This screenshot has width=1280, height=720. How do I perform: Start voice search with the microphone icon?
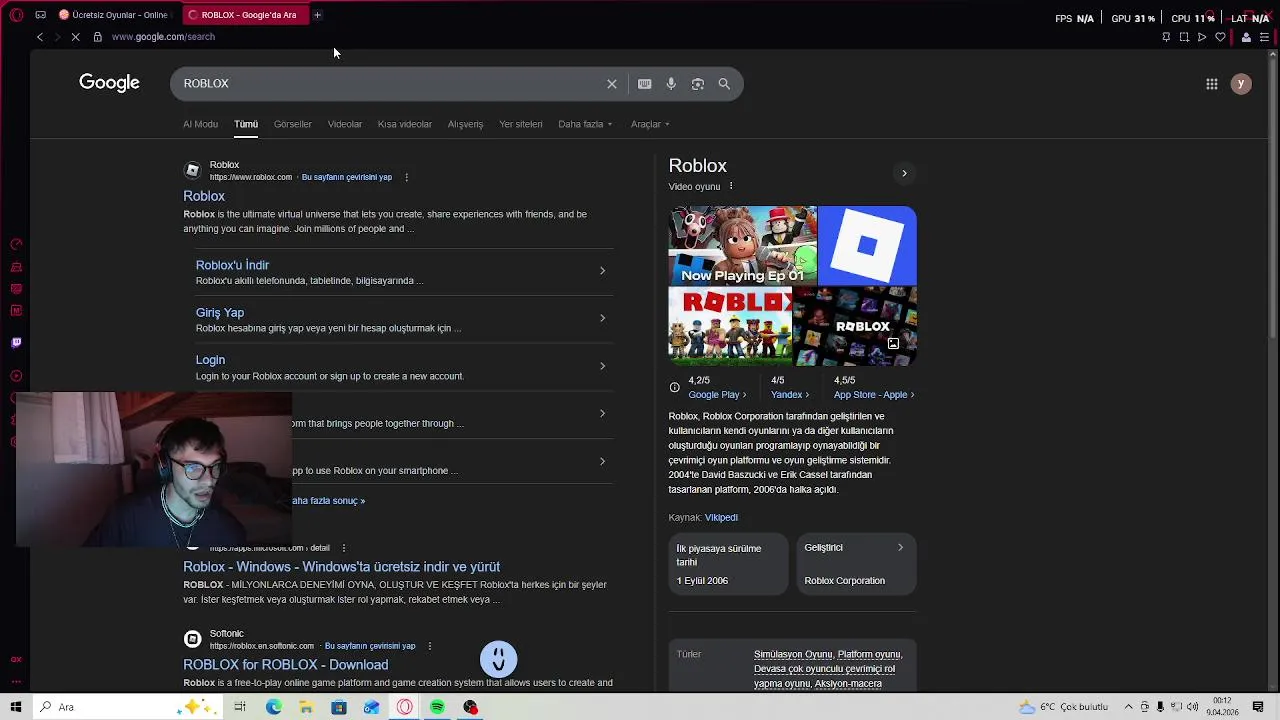[x=671, y=84]
